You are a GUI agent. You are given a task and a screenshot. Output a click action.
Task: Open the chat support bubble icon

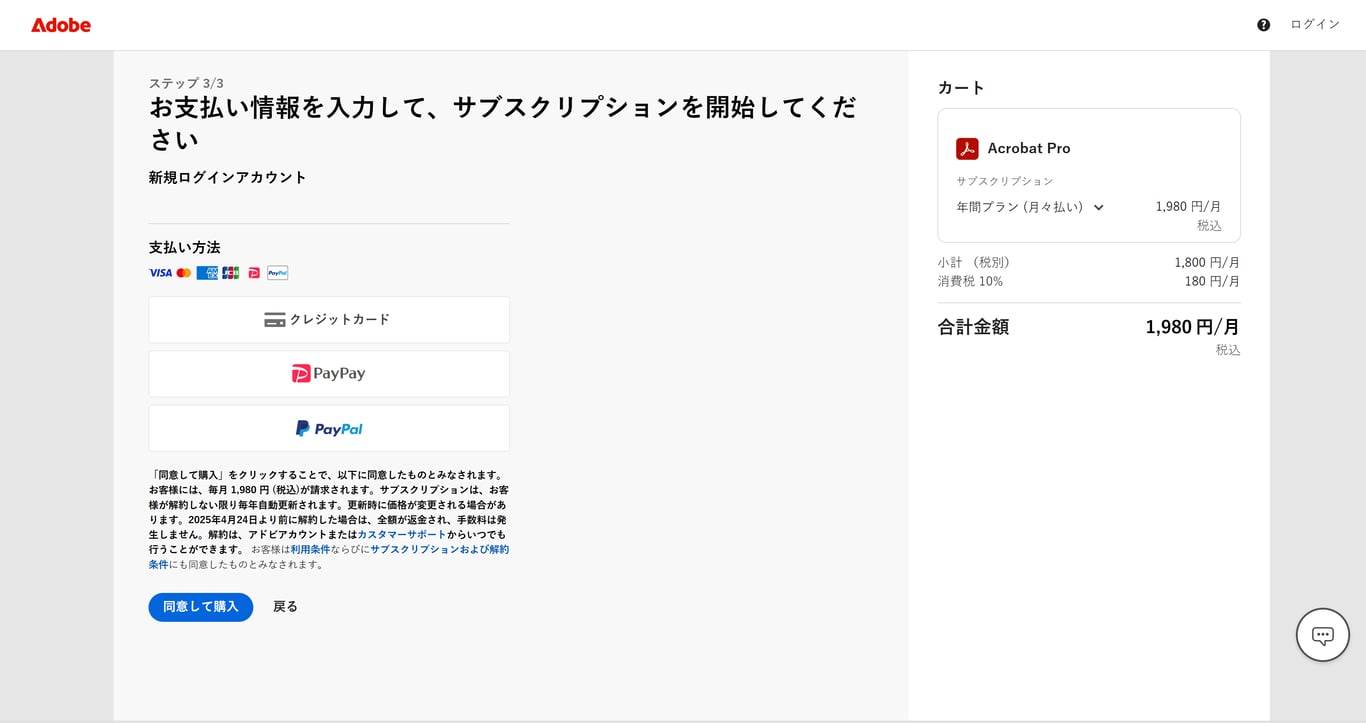[1322, 634]
